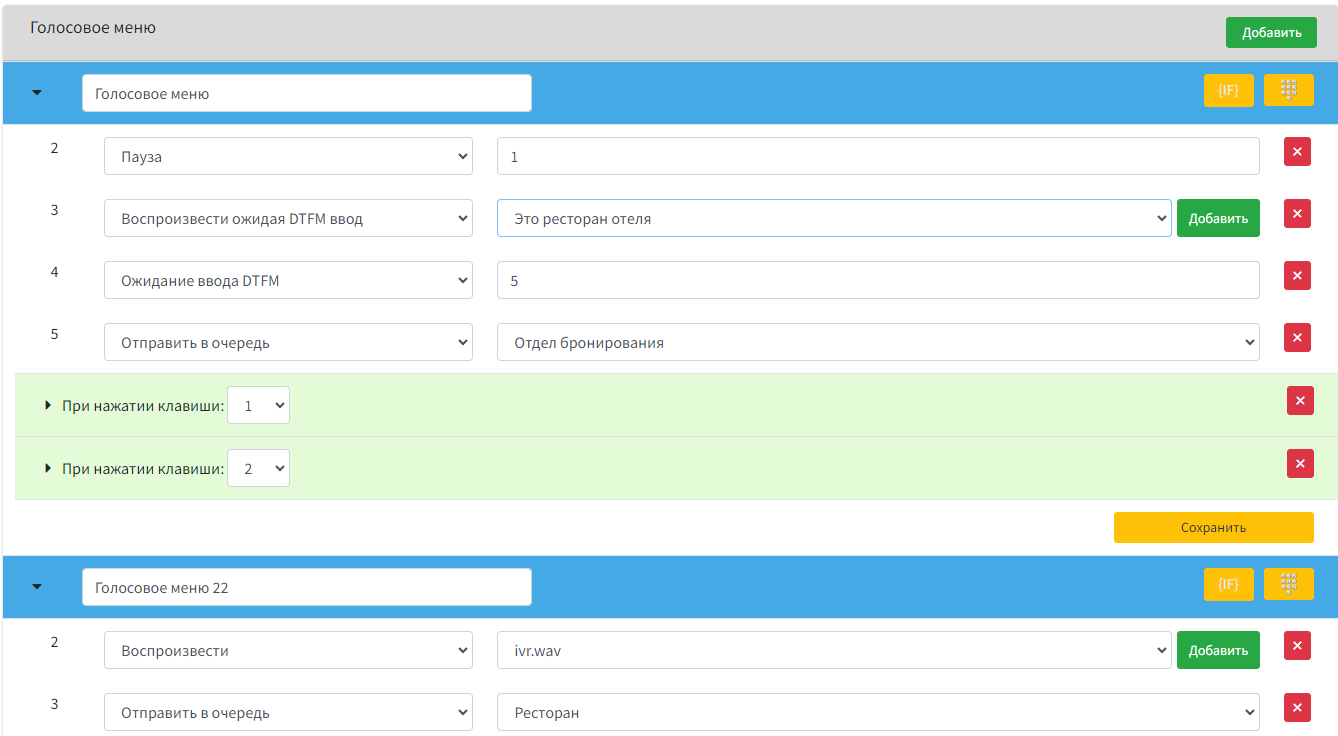Open the ivr.wav file dropdown
This screenshot has width=1338, height=736.
coord(834,650)
